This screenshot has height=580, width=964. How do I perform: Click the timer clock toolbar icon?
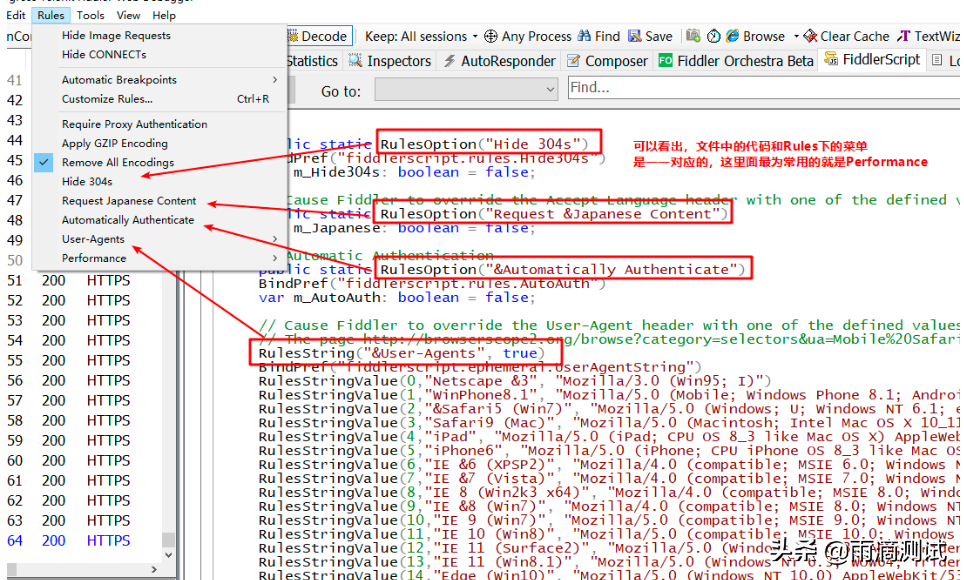713,36
